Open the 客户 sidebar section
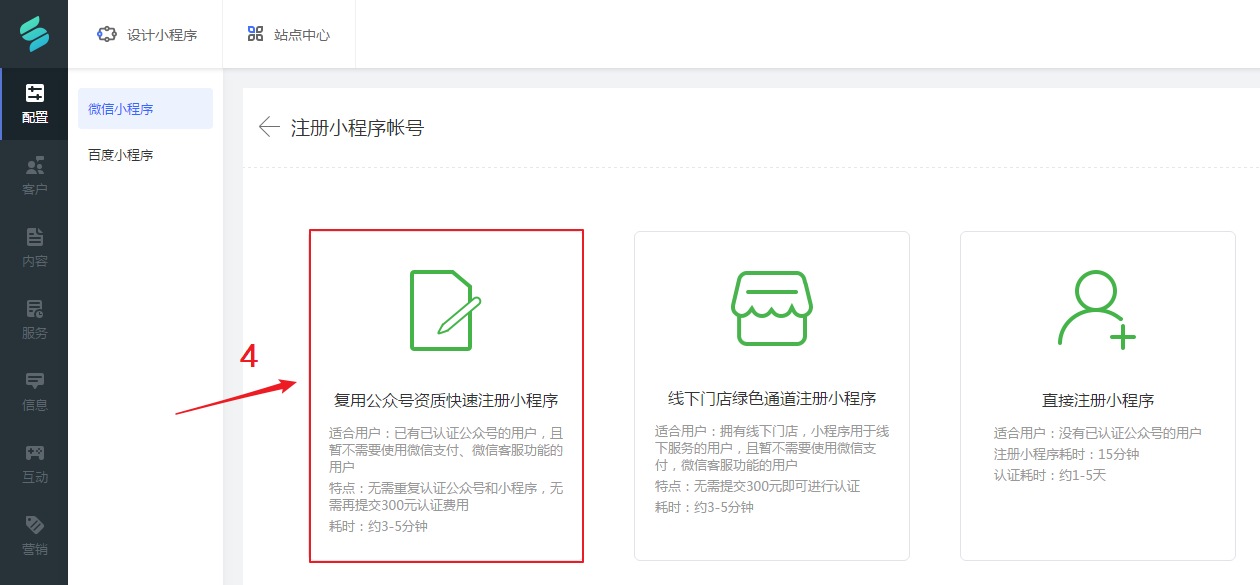 coord(34,175)
